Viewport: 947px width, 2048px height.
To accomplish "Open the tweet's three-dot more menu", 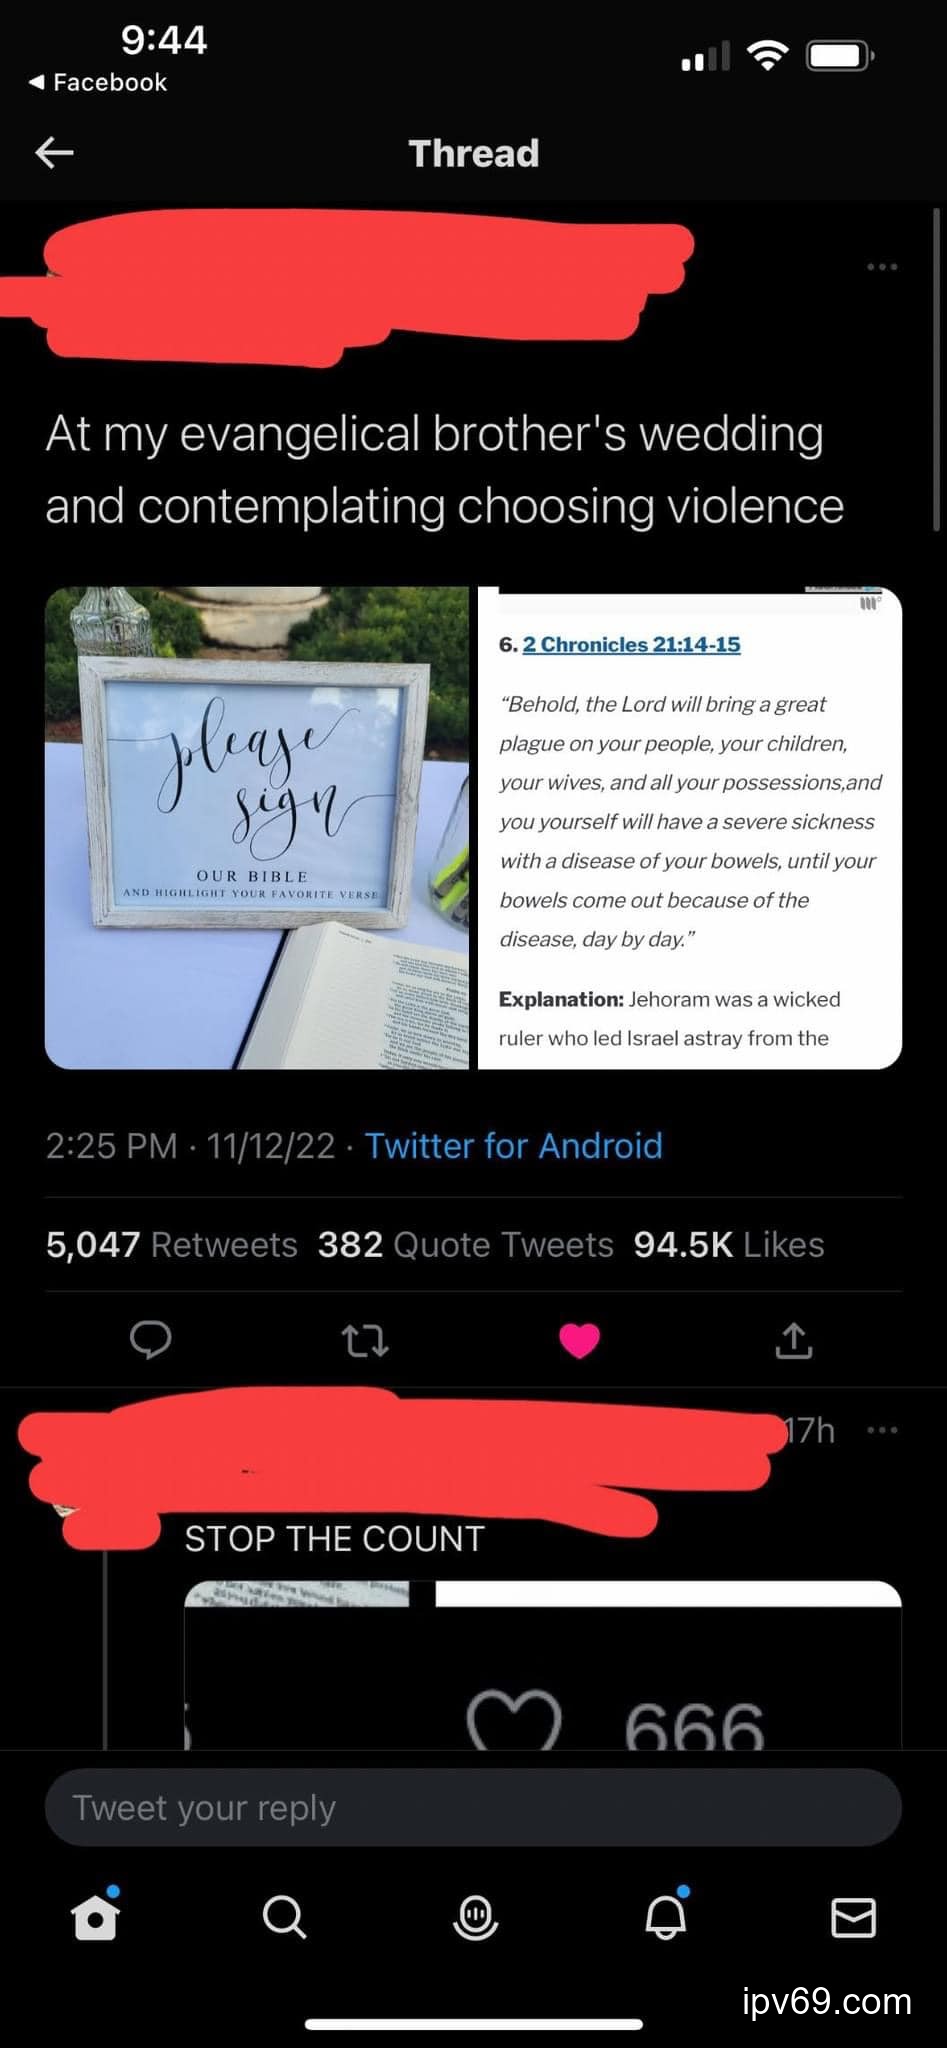I will pyautogui.click(x=882, y=267).
